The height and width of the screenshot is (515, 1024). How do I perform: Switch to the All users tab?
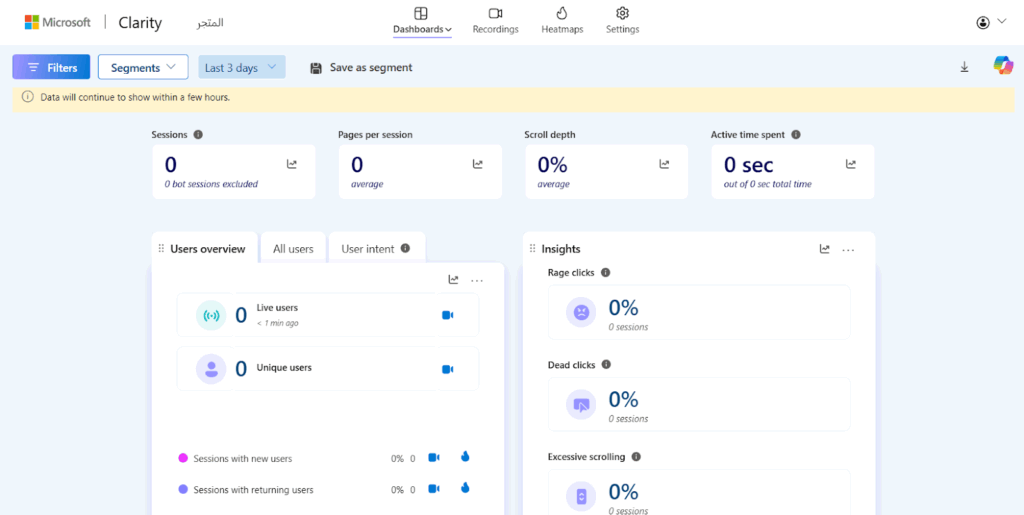[x=293, y=249]
